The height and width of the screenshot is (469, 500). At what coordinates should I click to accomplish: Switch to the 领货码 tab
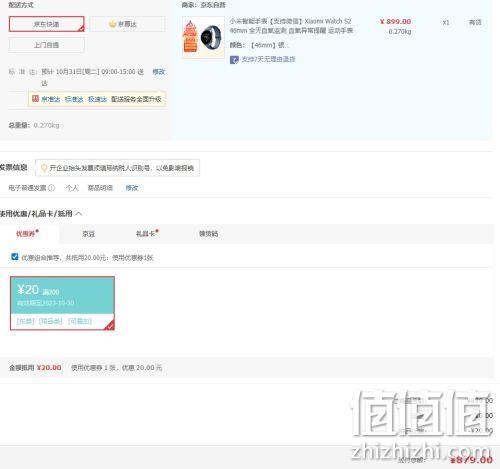(208, 234)
